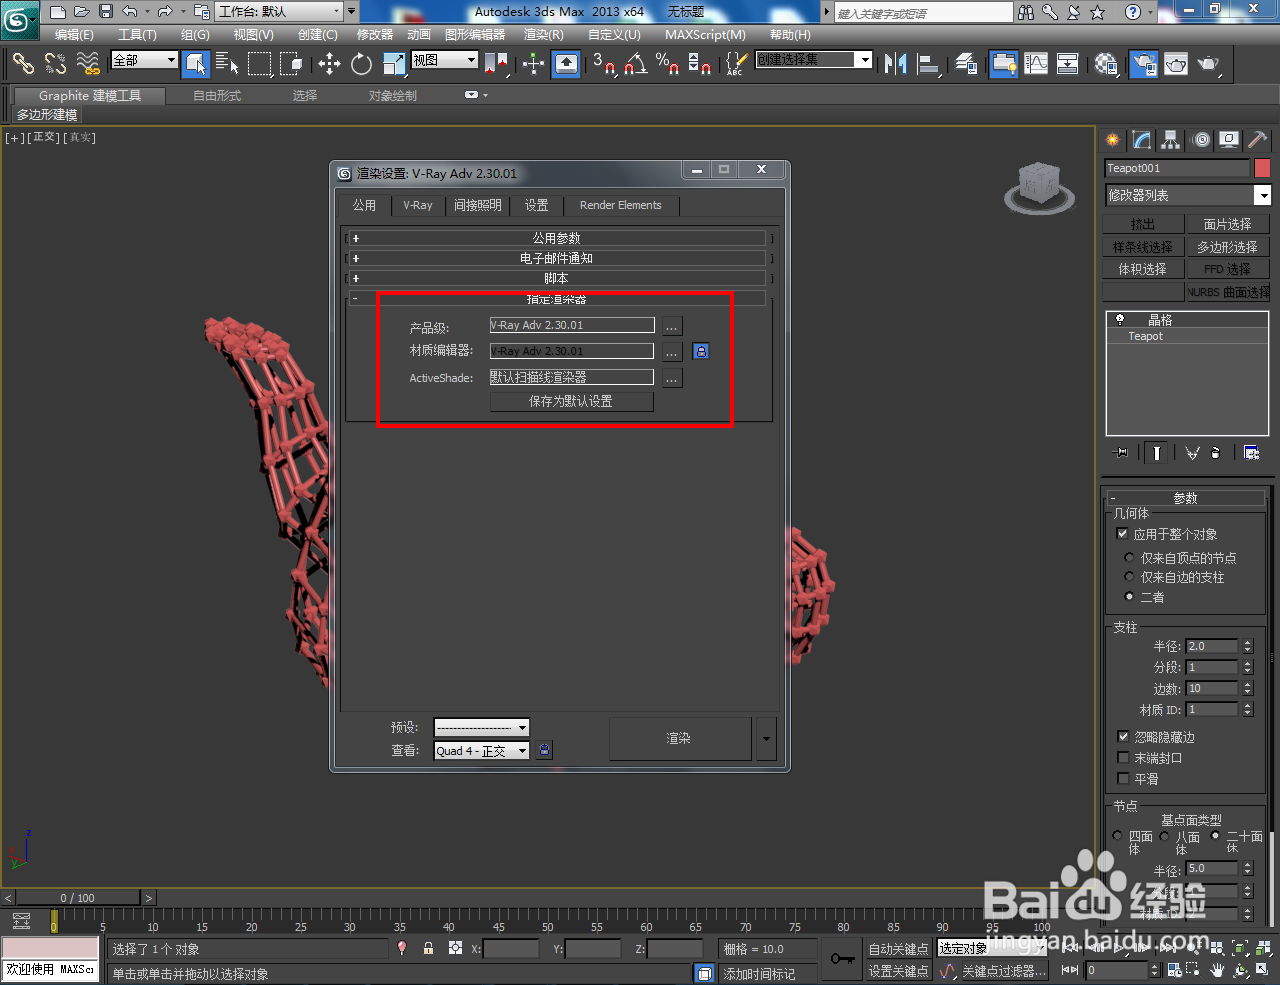Open the MAXScript(M) menu
This screenshot has height=985, width=1280.
coord(705,34)
